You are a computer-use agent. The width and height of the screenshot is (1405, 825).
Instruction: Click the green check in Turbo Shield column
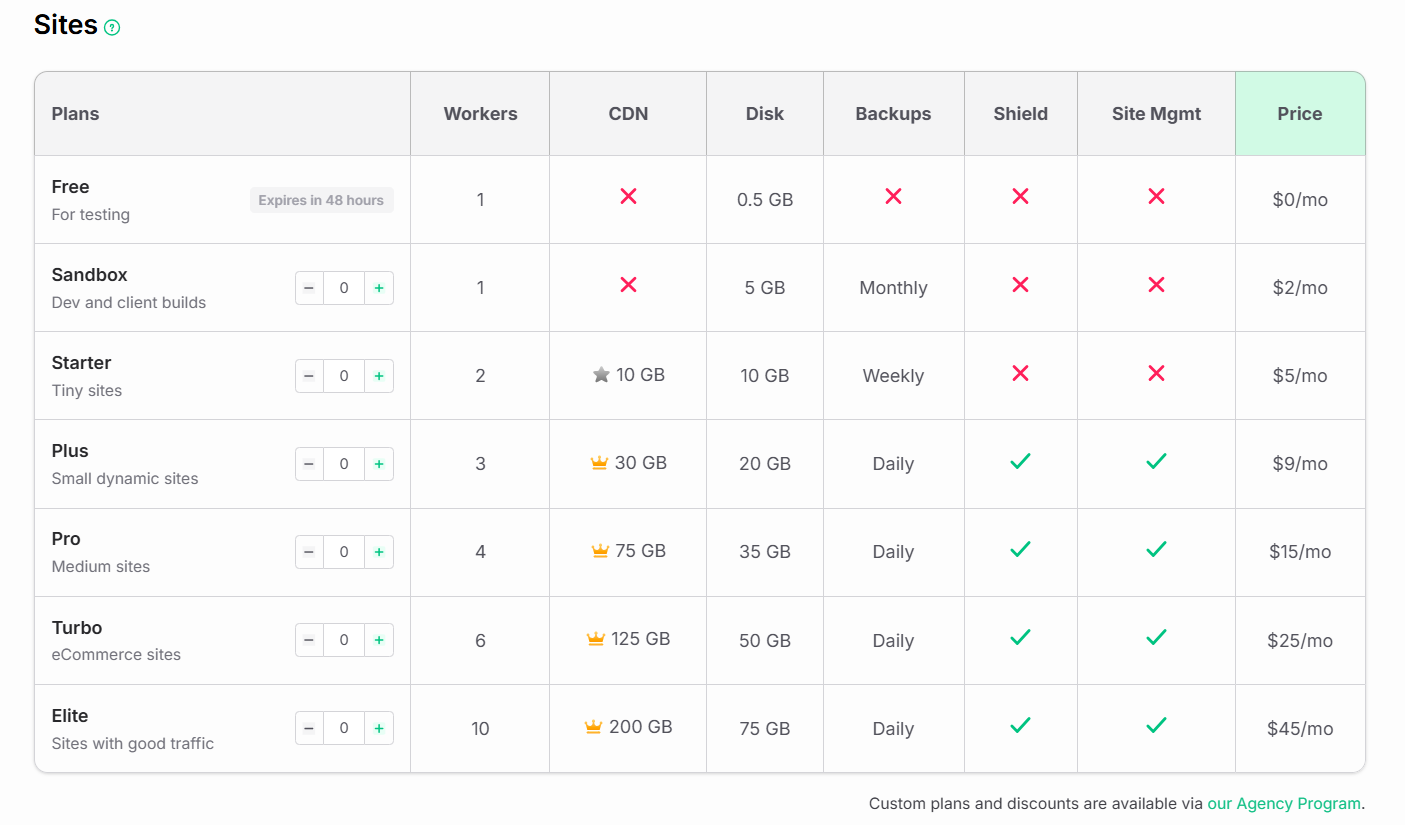[x=1020, y=637]
